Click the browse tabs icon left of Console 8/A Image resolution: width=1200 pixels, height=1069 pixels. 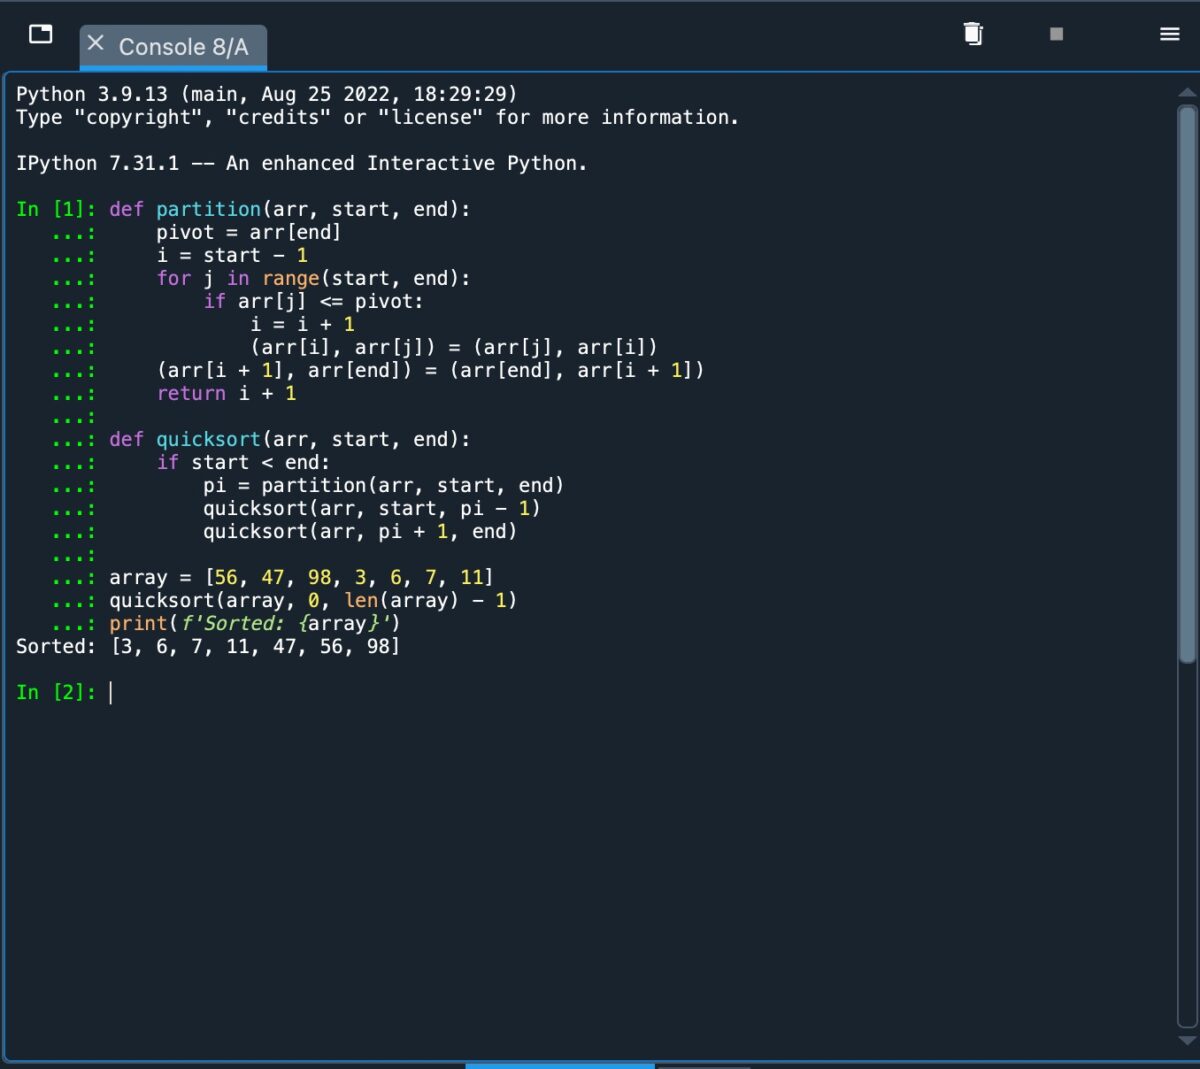[41, 34]
